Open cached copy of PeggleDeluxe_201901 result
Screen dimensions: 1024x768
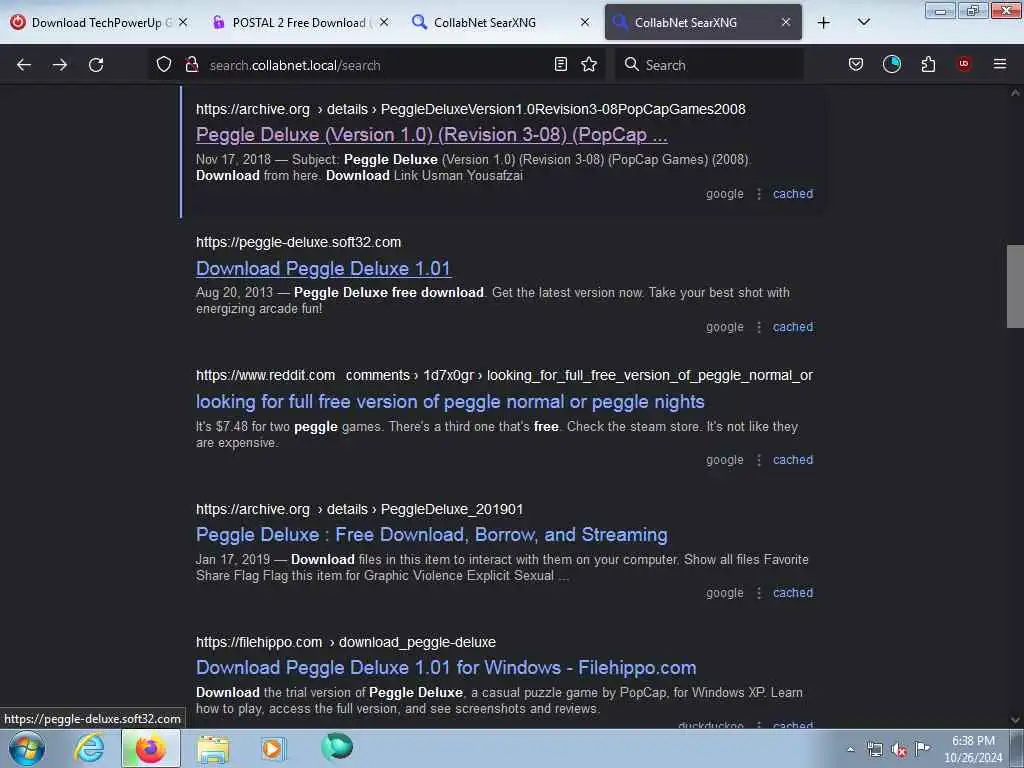point(793,593)
